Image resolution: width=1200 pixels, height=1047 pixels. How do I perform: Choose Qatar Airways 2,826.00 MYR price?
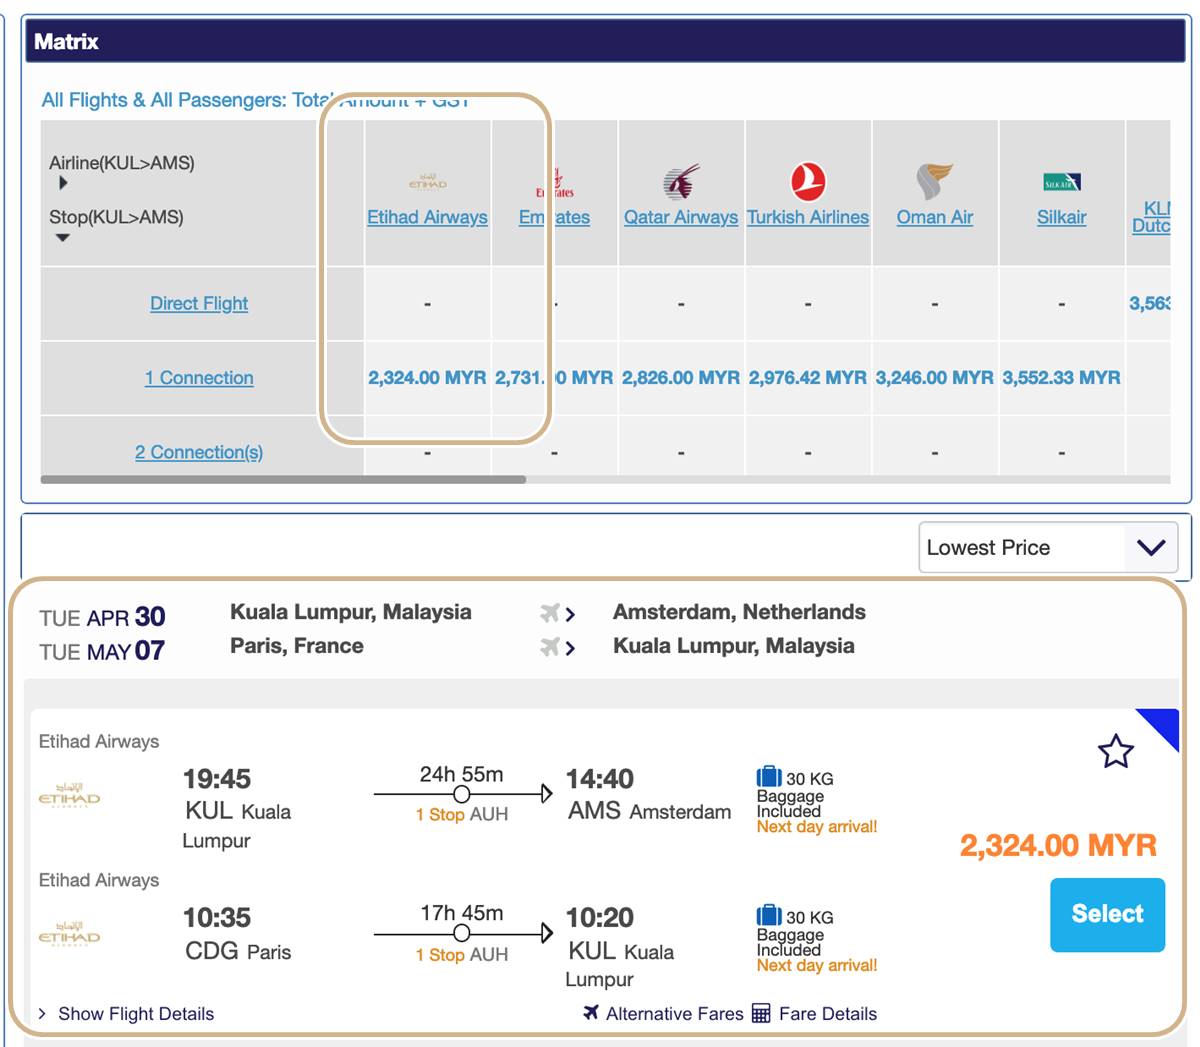(681, 378)
